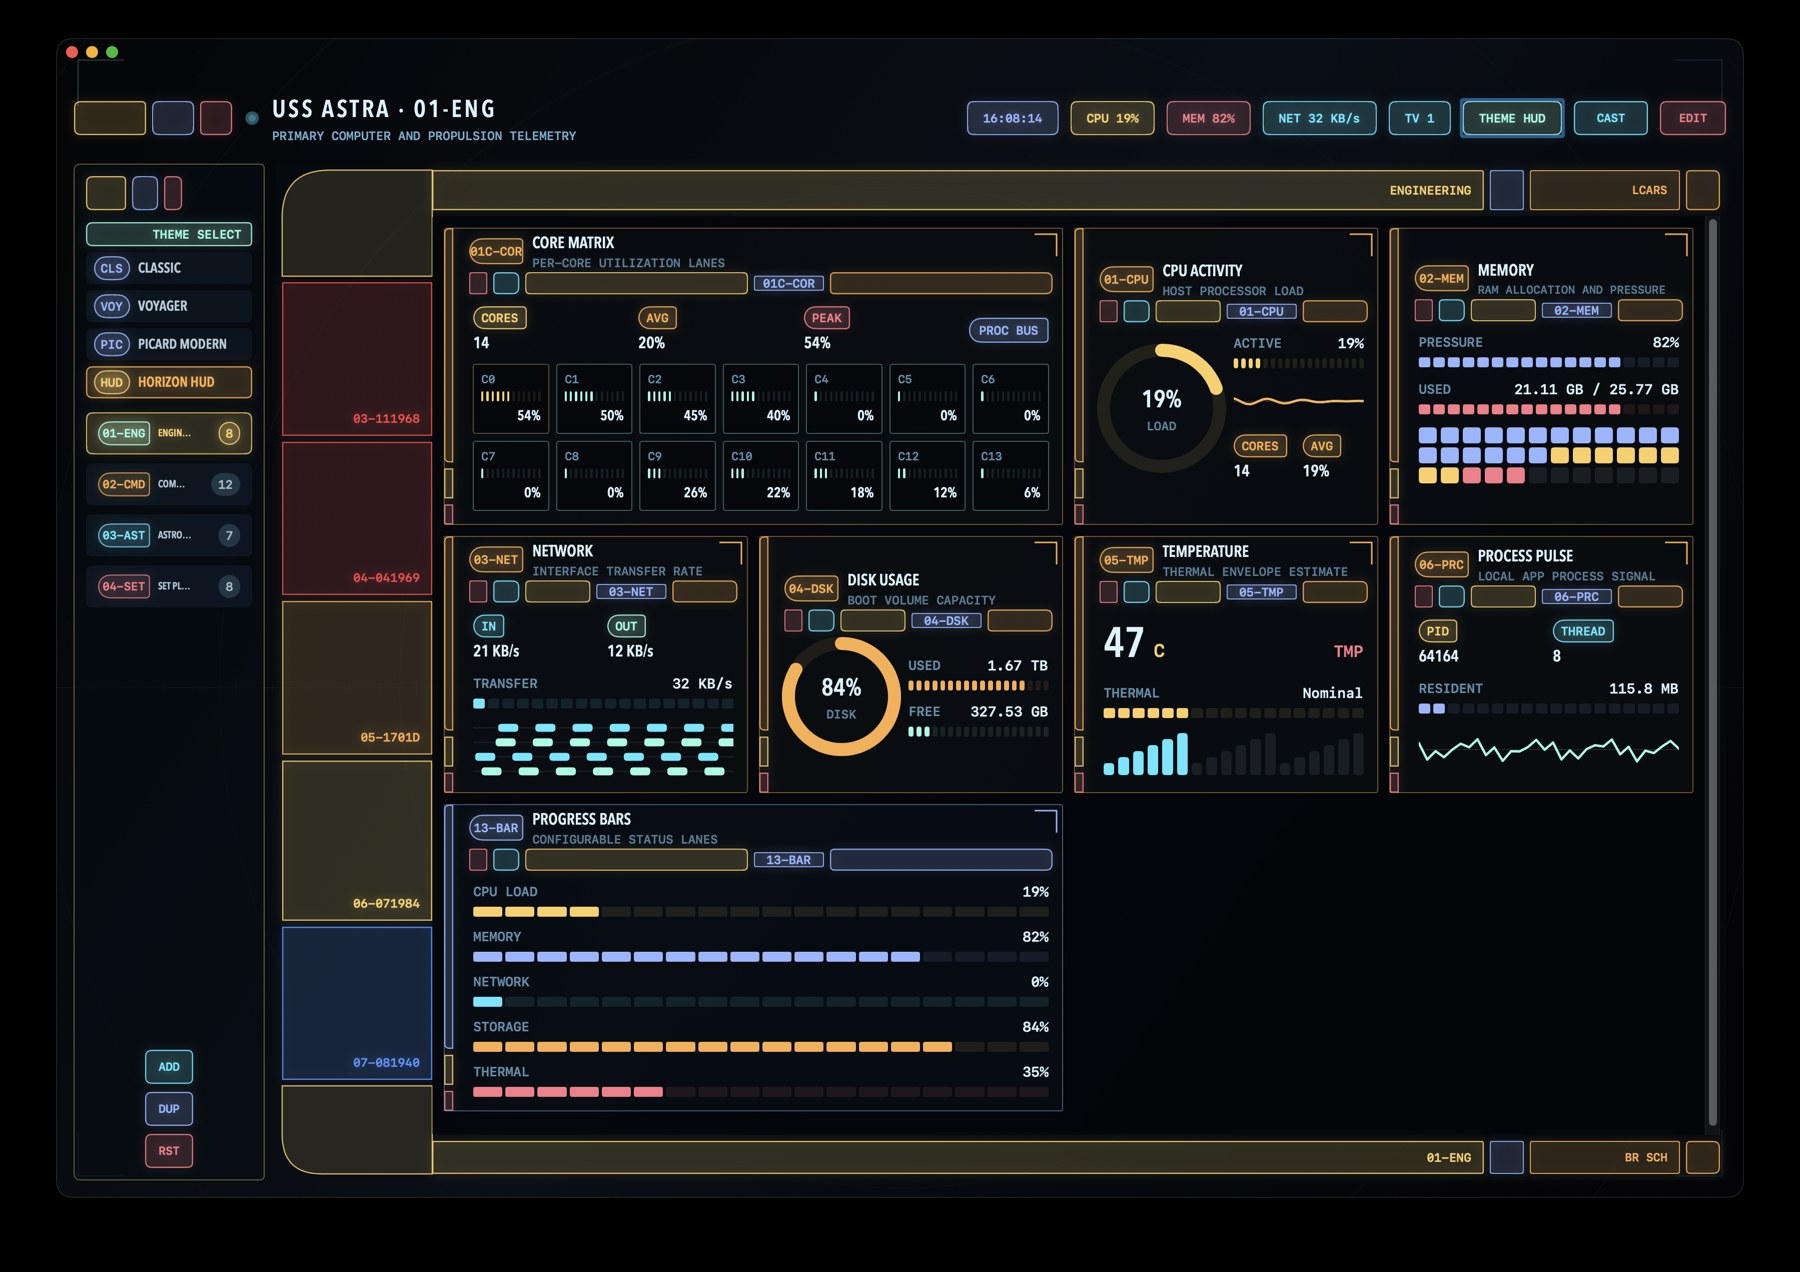Click the amber square right of LCARS label
Image resolution: width=1800 pixels, height=1272 pixels.
pos(1702,190)
